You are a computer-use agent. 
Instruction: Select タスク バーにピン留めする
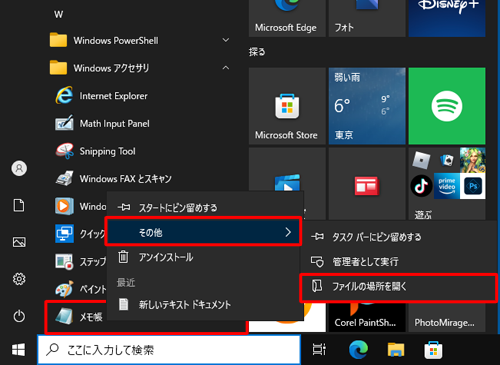click(400, 237)
